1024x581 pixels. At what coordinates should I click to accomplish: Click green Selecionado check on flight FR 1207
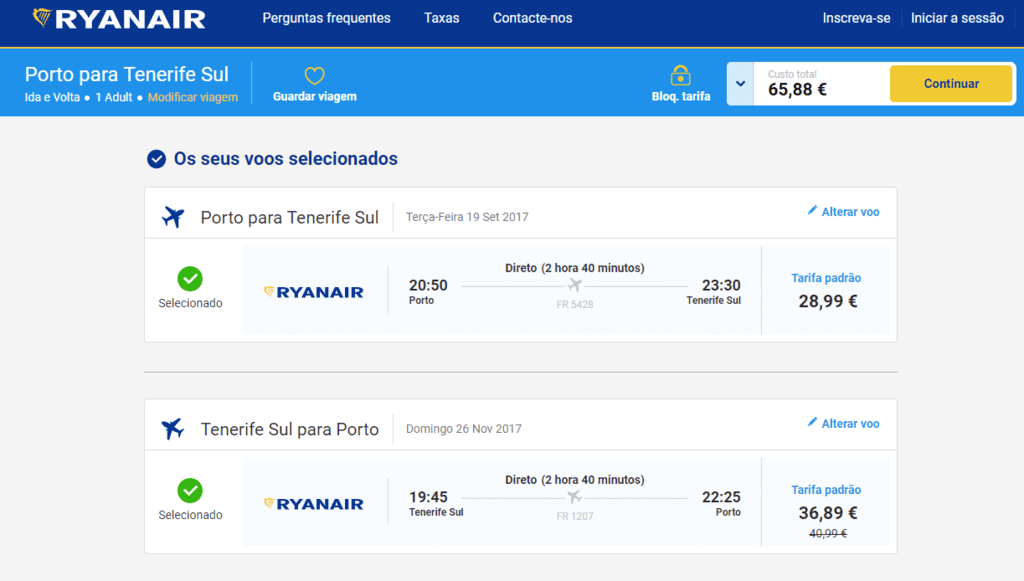190,490
